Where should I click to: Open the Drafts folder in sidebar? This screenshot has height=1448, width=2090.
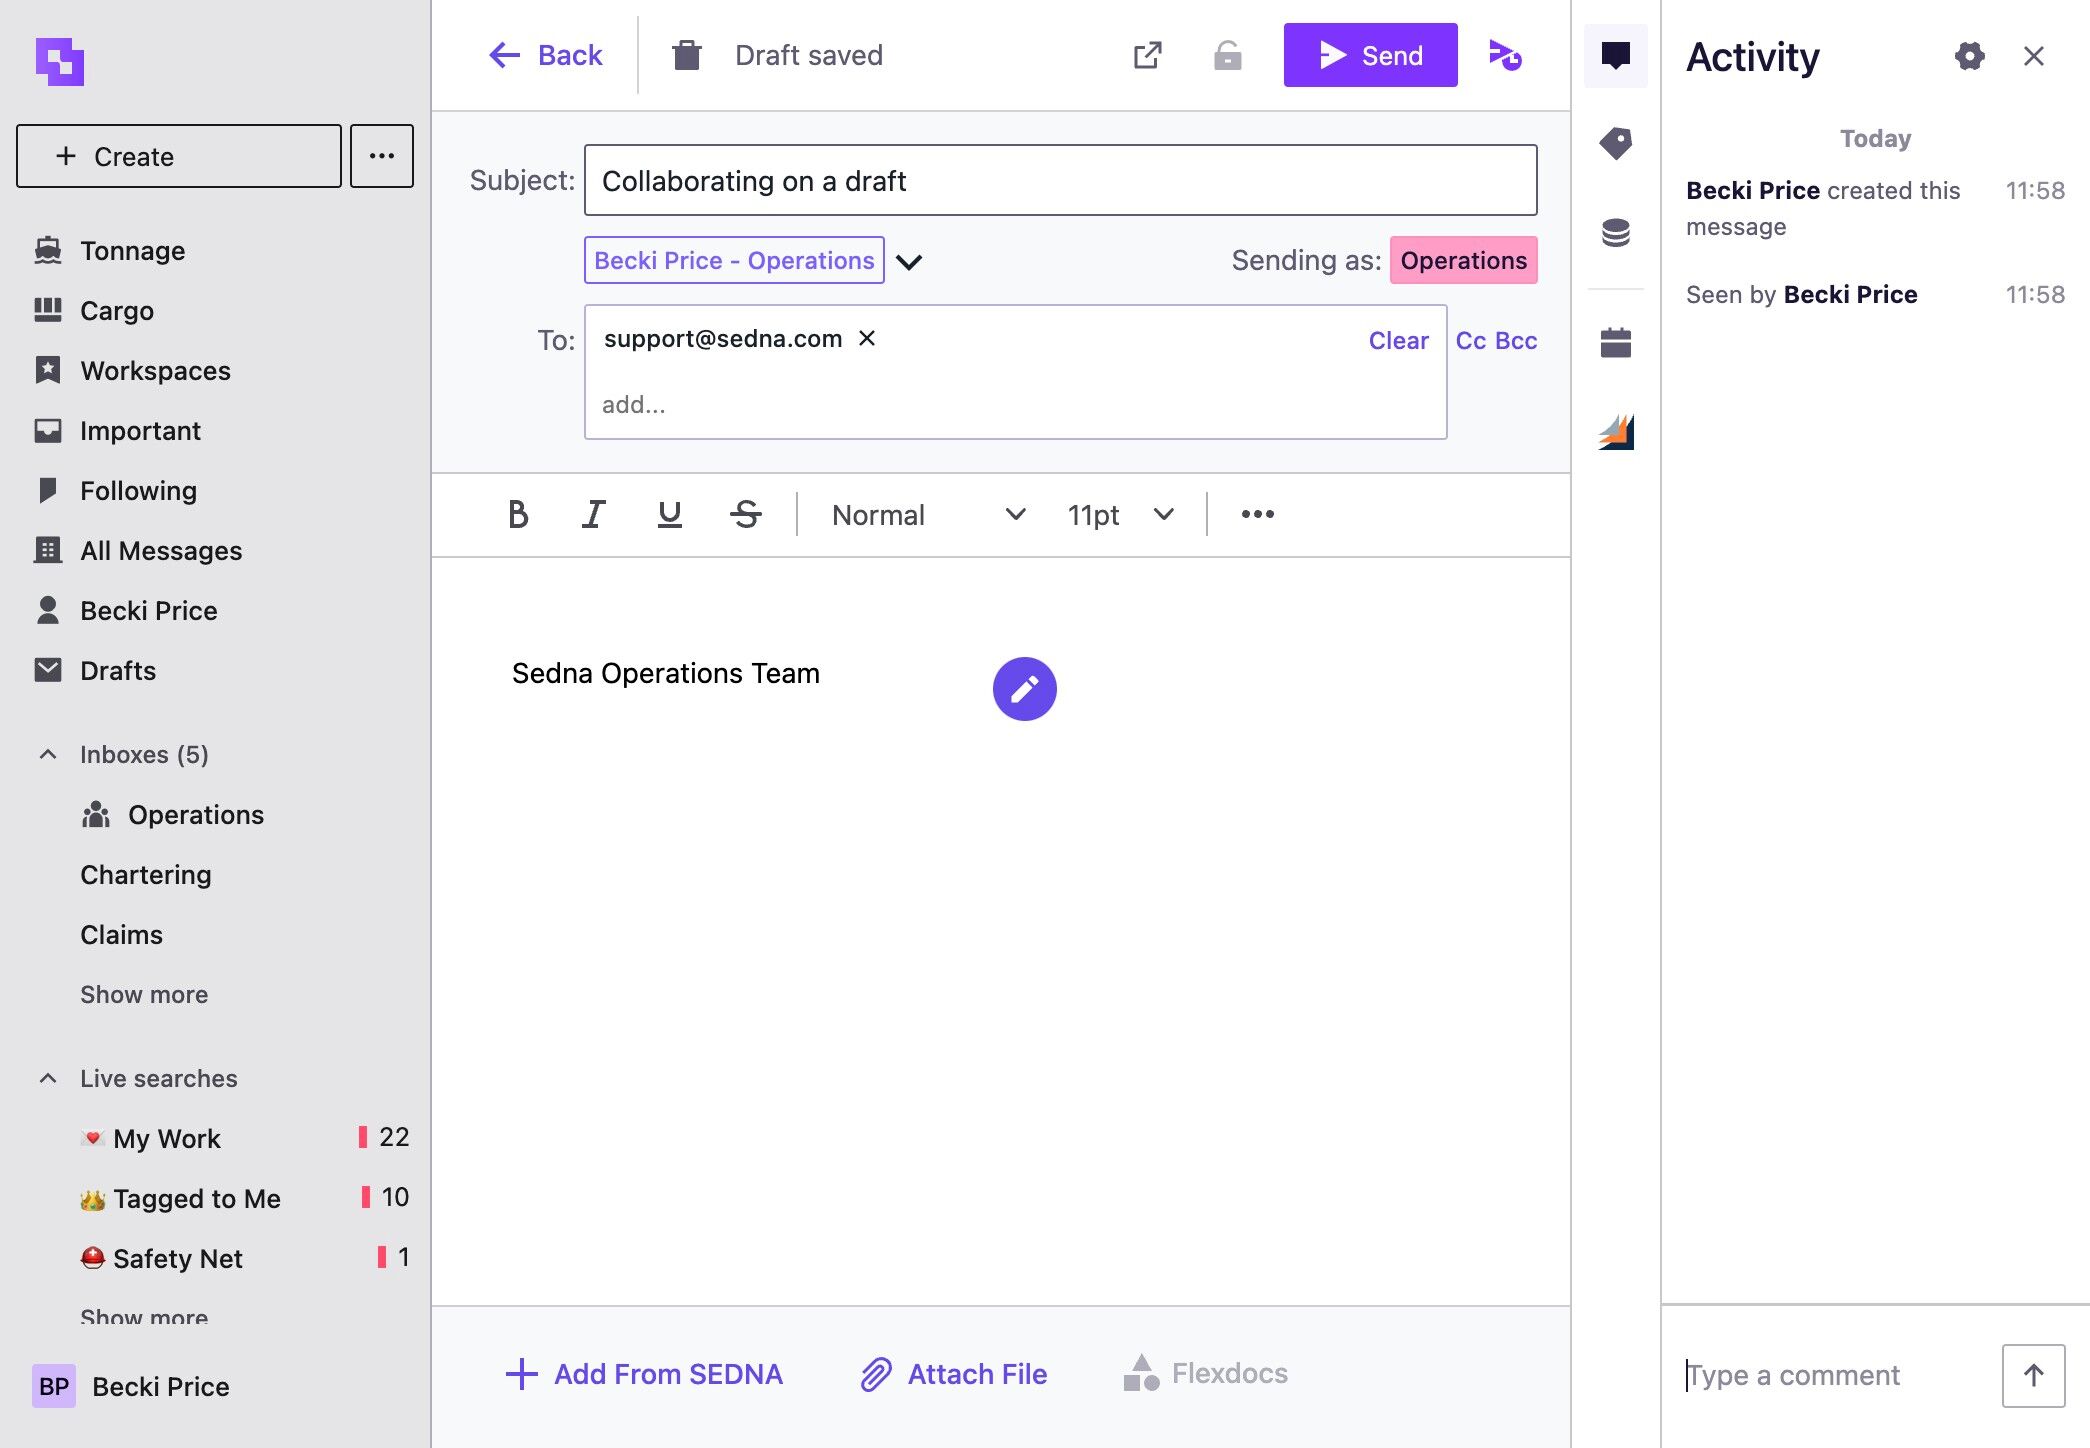pos(117,670)
